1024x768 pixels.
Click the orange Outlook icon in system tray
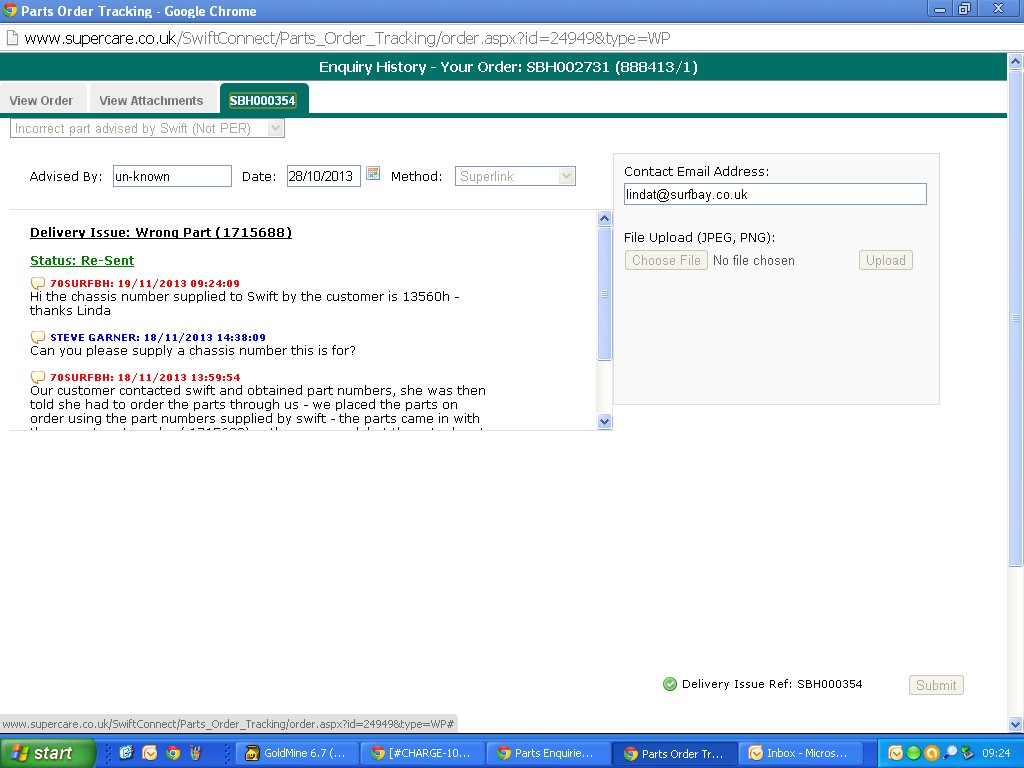[x=895, y=753]
